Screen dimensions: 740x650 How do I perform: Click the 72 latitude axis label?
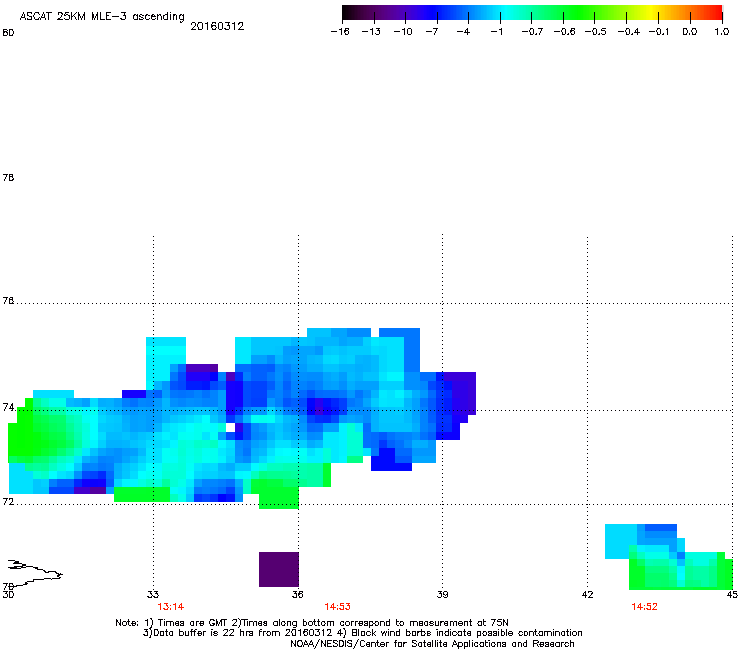(x=8, y=501)
